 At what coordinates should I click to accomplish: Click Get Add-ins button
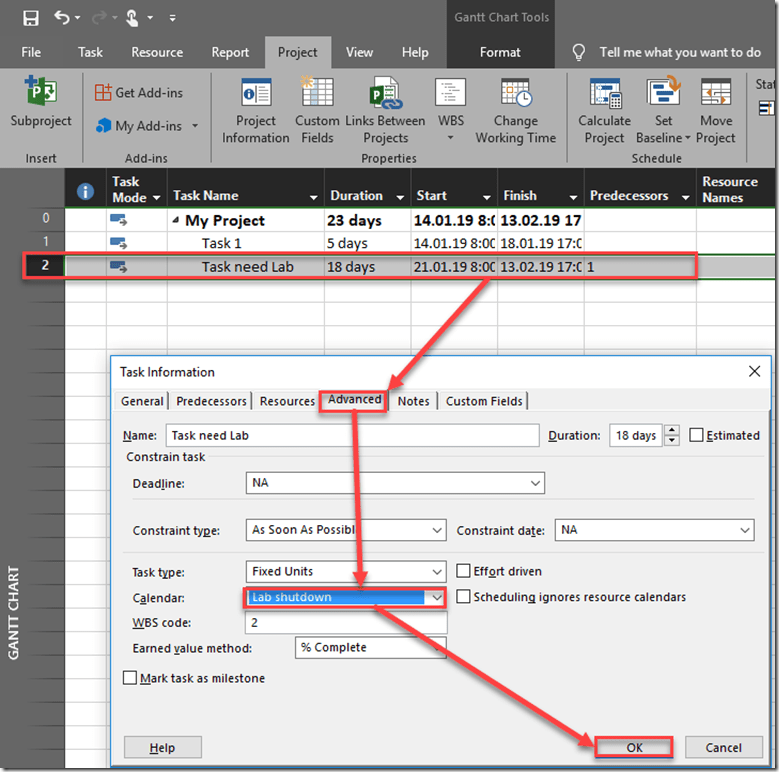139,92
